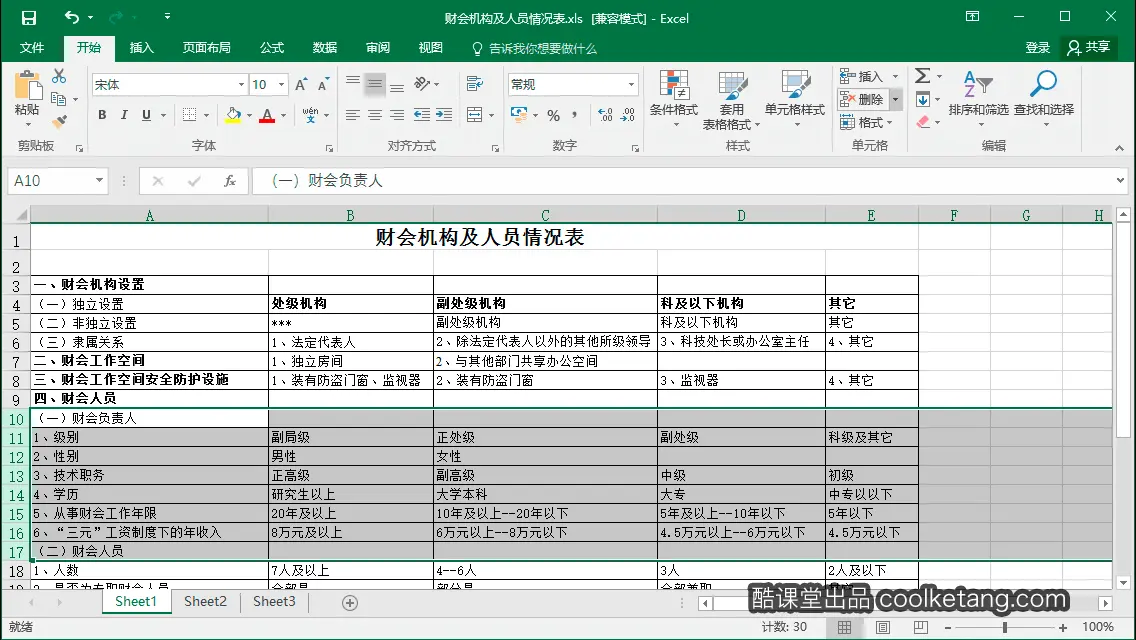Toggle Italic formatting

[124, 115]
